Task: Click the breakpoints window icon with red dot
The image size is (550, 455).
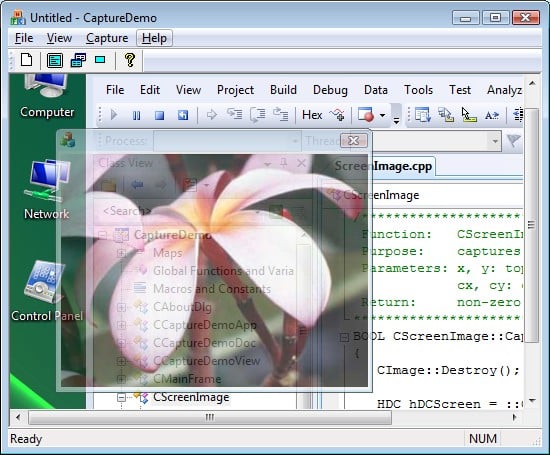Action: click(366, 115)
